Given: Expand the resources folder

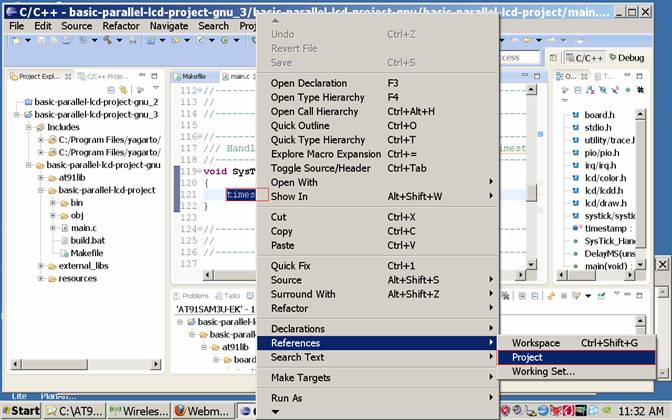Looking at the screenshot, I should pyautogui.click(x=41, y=279).
